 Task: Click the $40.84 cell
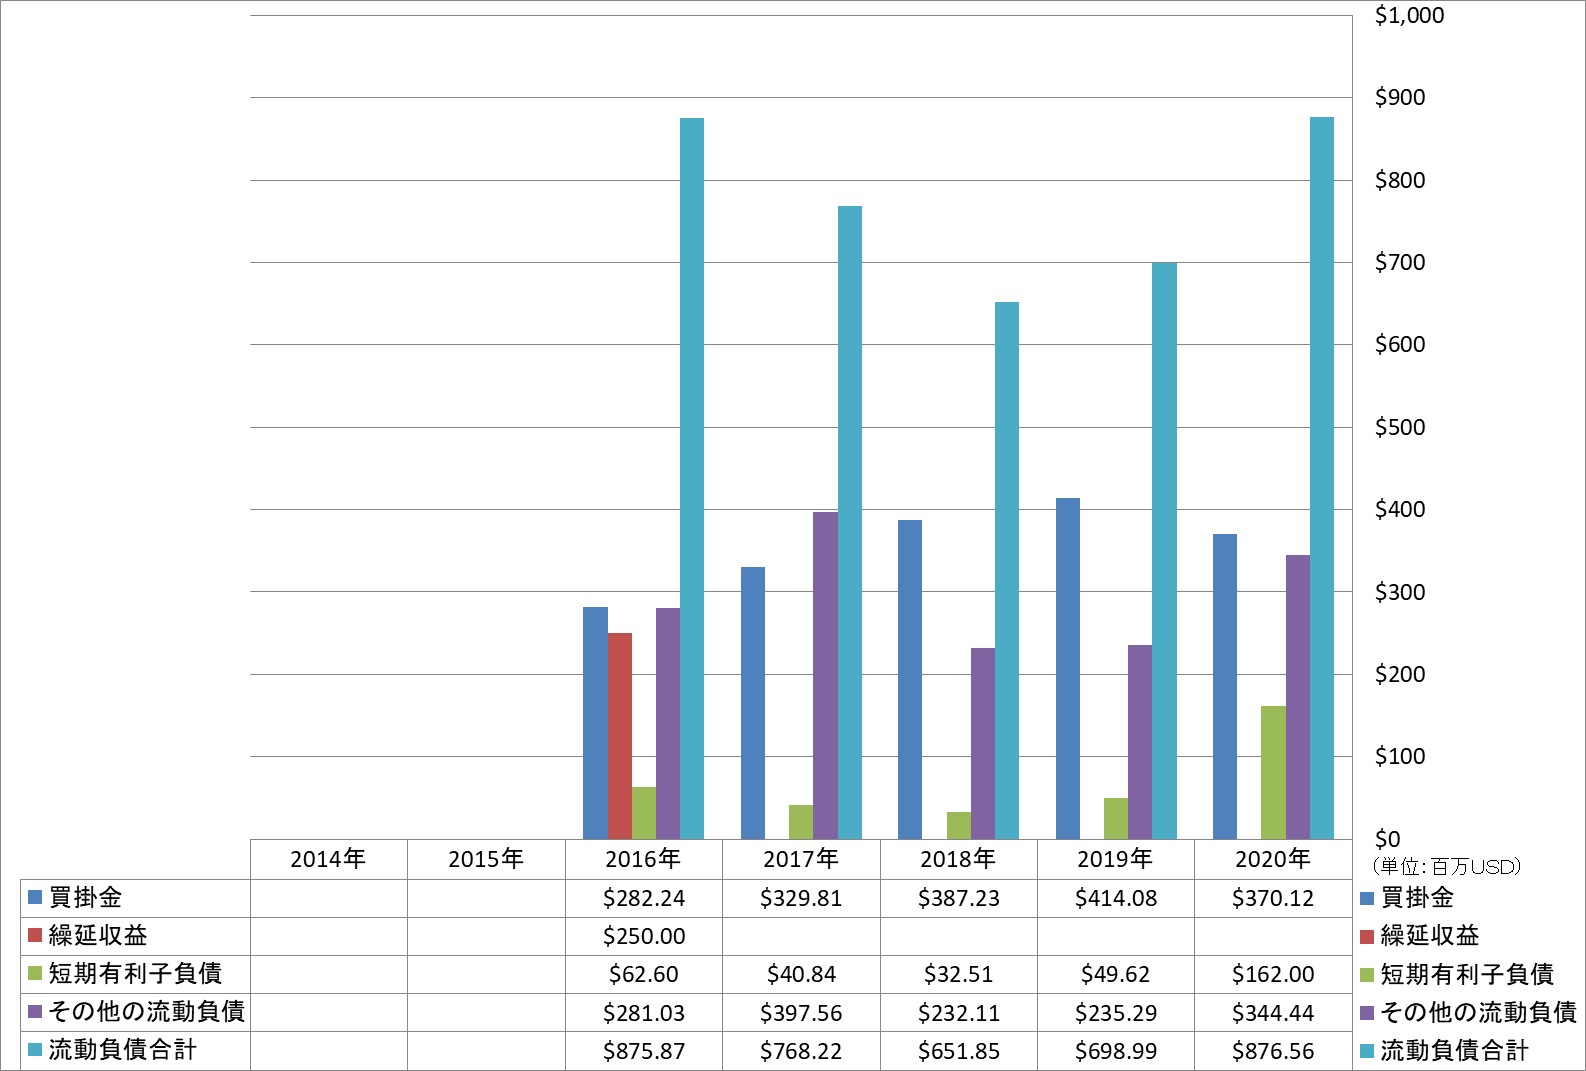pyautogui.click(x=801, y=974)
